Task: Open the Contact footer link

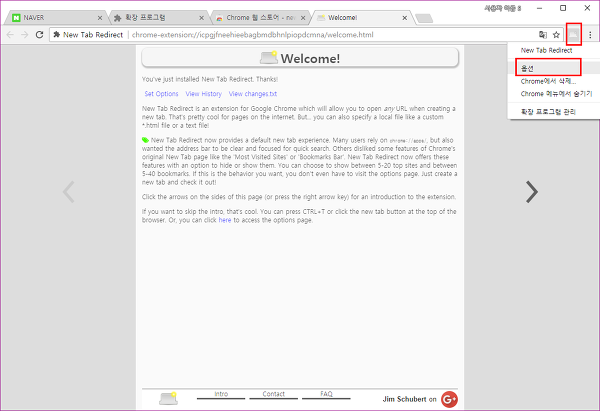Action: (273, 394)
